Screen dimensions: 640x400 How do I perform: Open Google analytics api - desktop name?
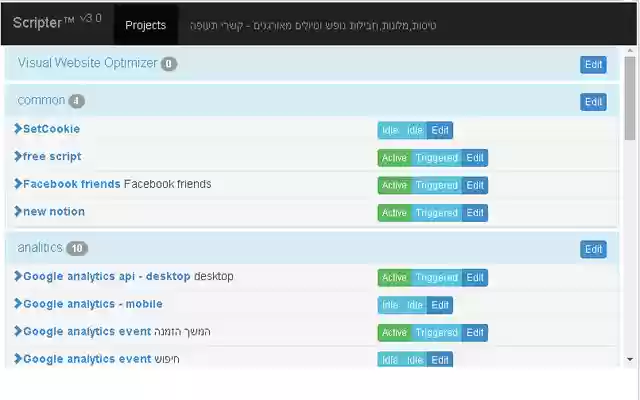107,276
